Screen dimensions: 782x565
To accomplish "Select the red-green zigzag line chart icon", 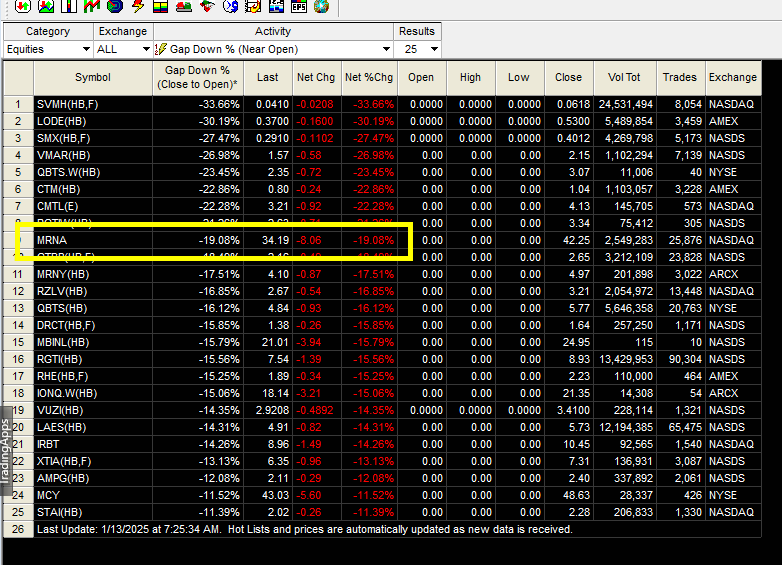I will (92, 6).
